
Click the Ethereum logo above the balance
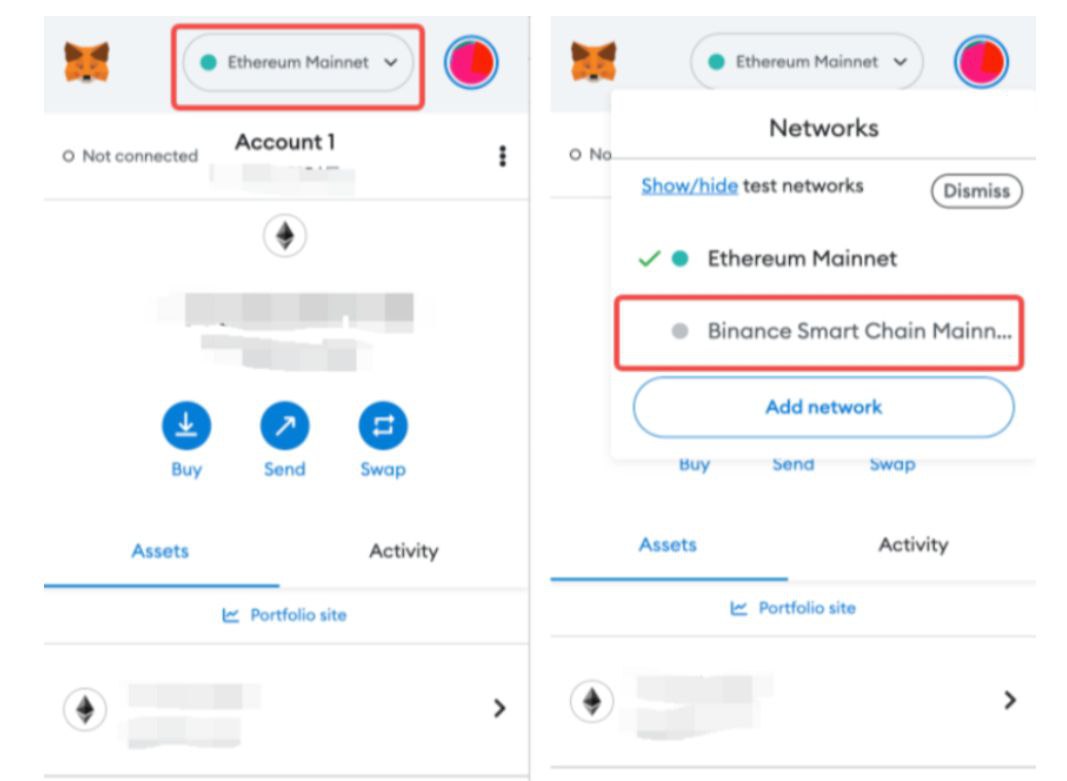285,236
